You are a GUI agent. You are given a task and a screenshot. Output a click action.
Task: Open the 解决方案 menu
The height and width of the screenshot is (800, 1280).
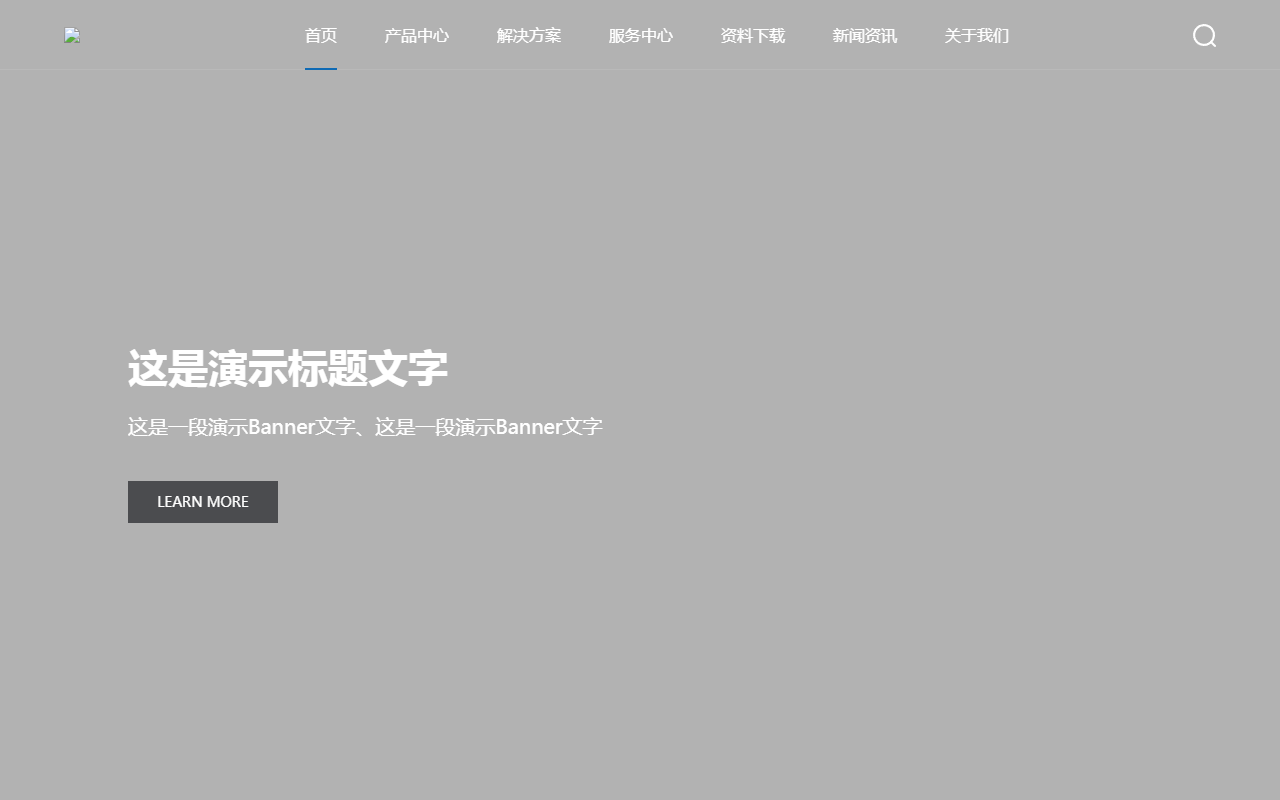tap(529, 36)
